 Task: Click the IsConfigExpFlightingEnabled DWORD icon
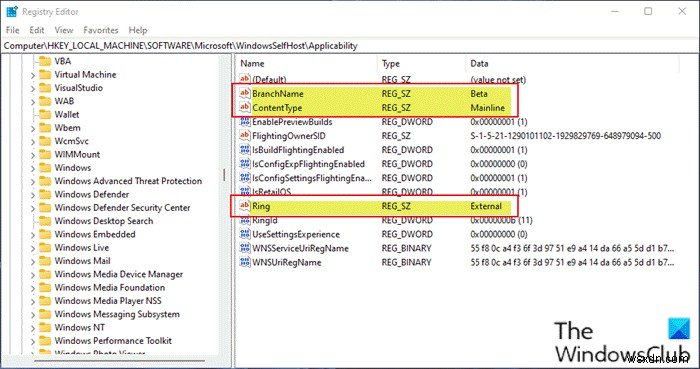pyautogui.click(x=245, y=164)
